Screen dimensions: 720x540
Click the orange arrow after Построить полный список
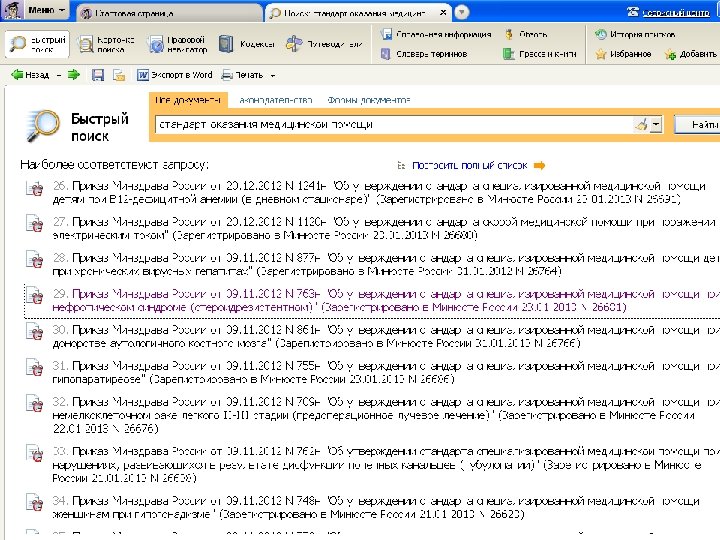[540, 165]
